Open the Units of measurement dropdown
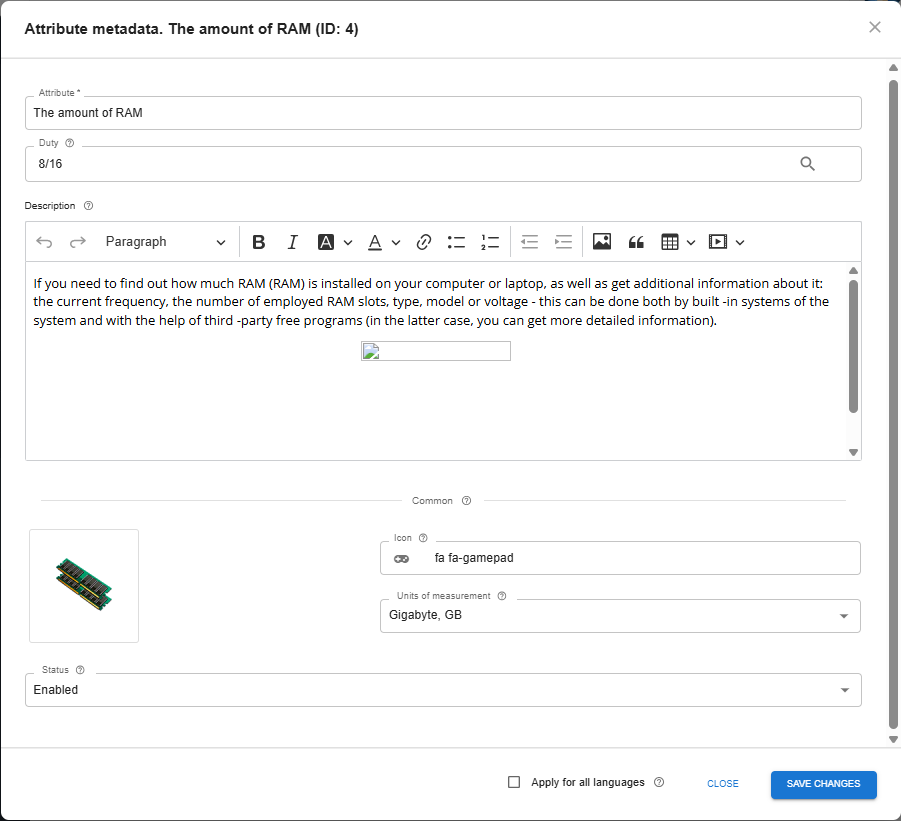 pos(846,615)
